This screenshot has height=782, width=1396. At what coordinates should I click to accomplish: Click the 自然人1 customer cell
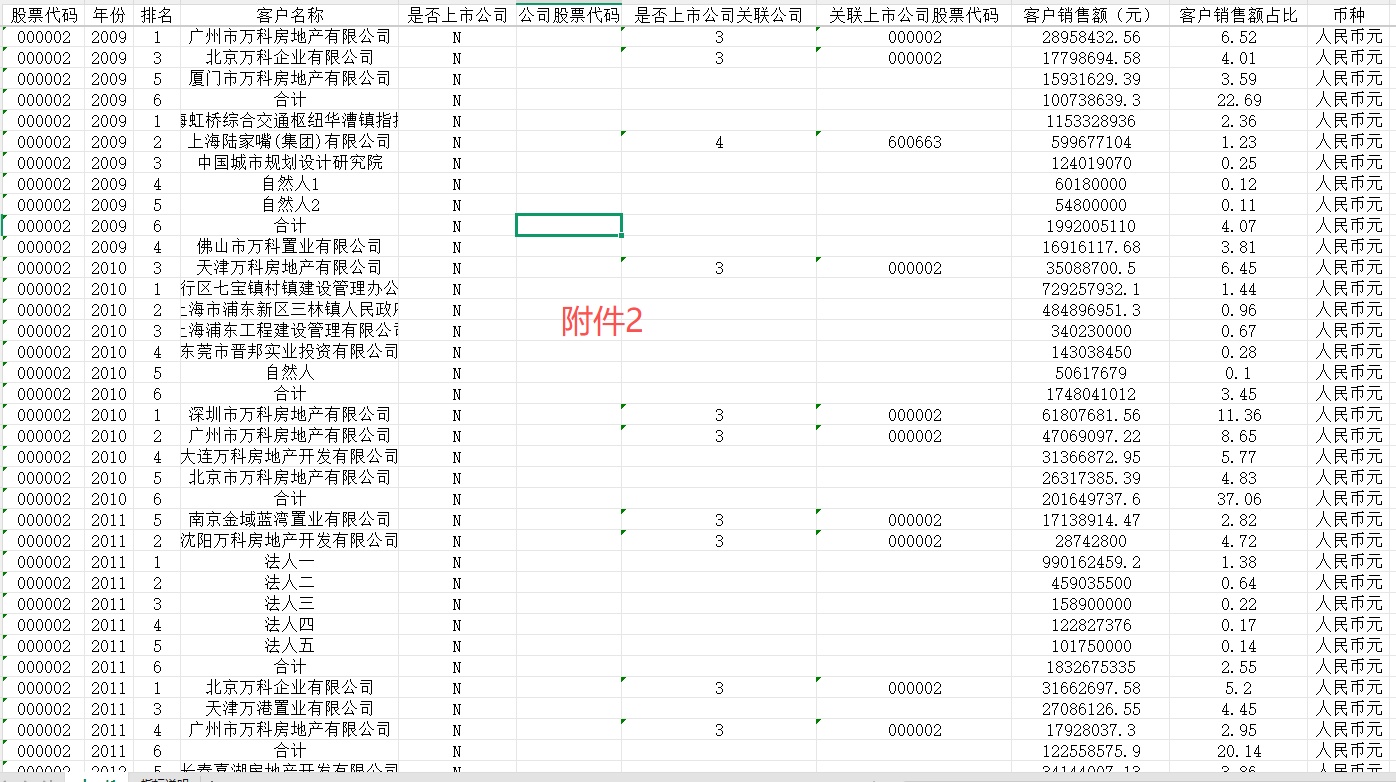(290, 184)
